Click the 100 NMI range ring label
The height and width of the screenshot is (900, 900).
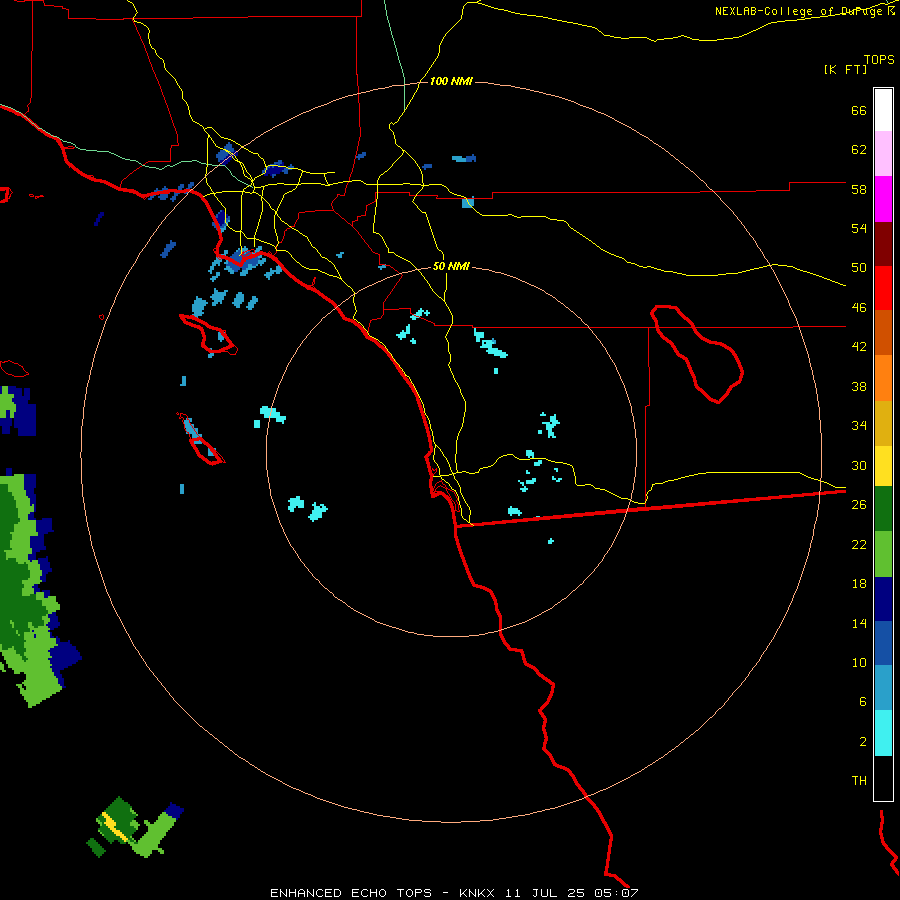pos(451,82)
